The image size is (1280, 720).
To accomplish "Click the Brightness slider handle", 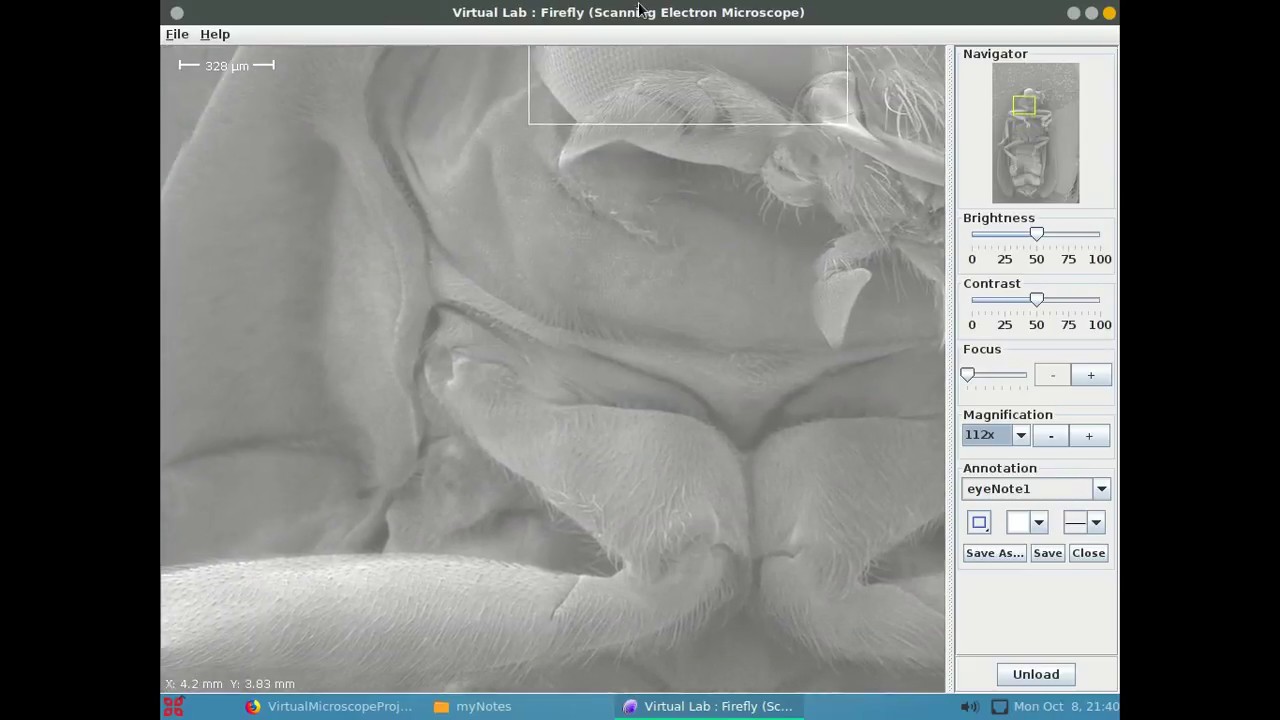I will [x=1037, y=234].
